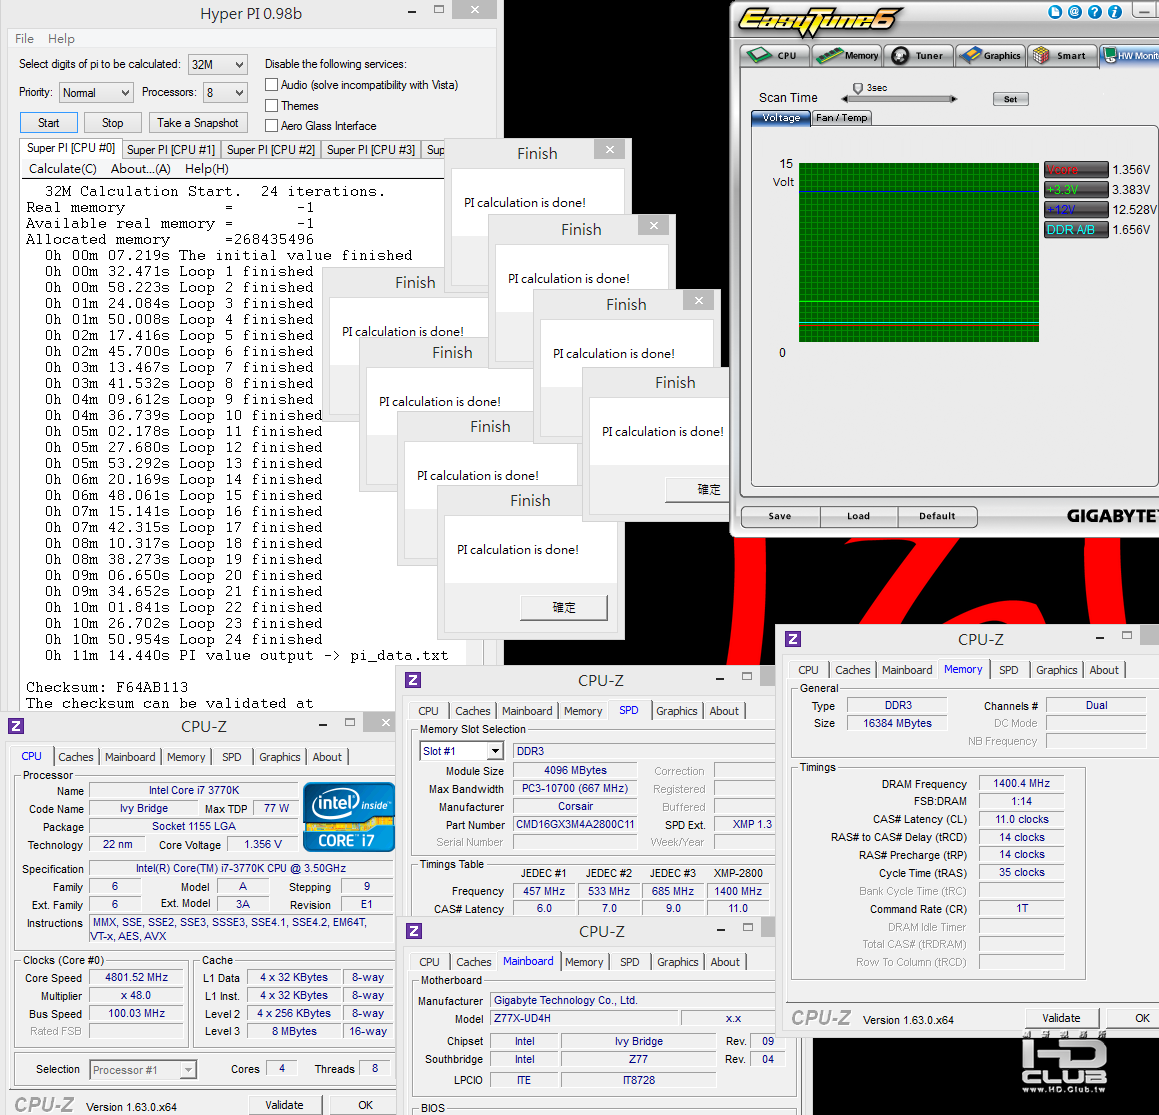Open the EasyTune6 Graphics tab

point(990,55)
